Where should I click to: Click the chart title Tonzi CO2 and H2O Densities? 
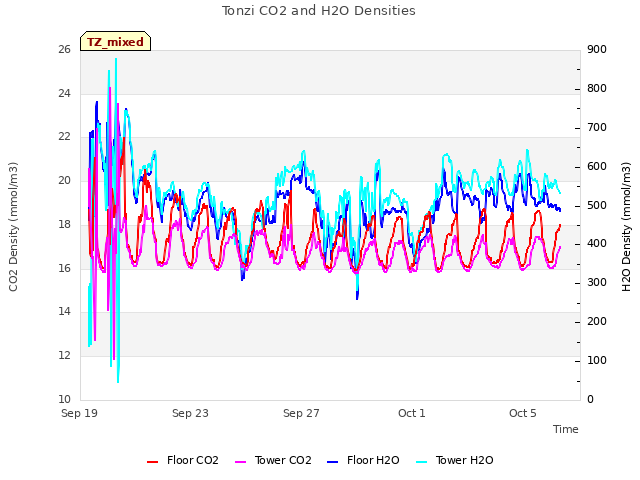319,11
